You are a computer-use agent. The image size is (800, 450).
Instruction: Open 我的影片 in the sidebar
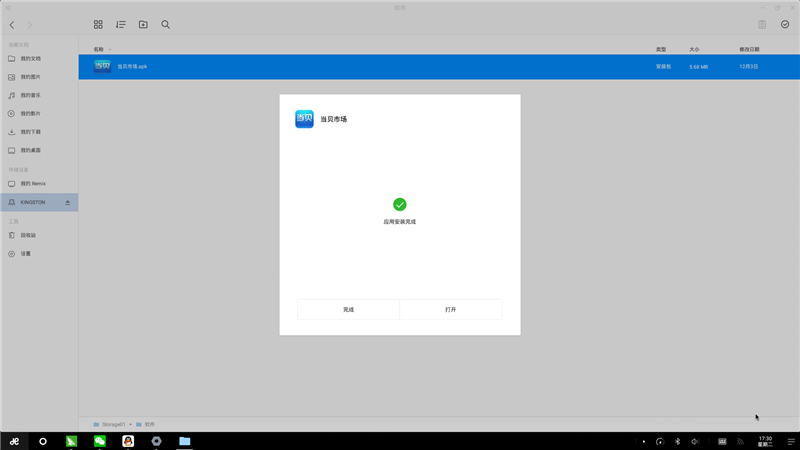39,114
